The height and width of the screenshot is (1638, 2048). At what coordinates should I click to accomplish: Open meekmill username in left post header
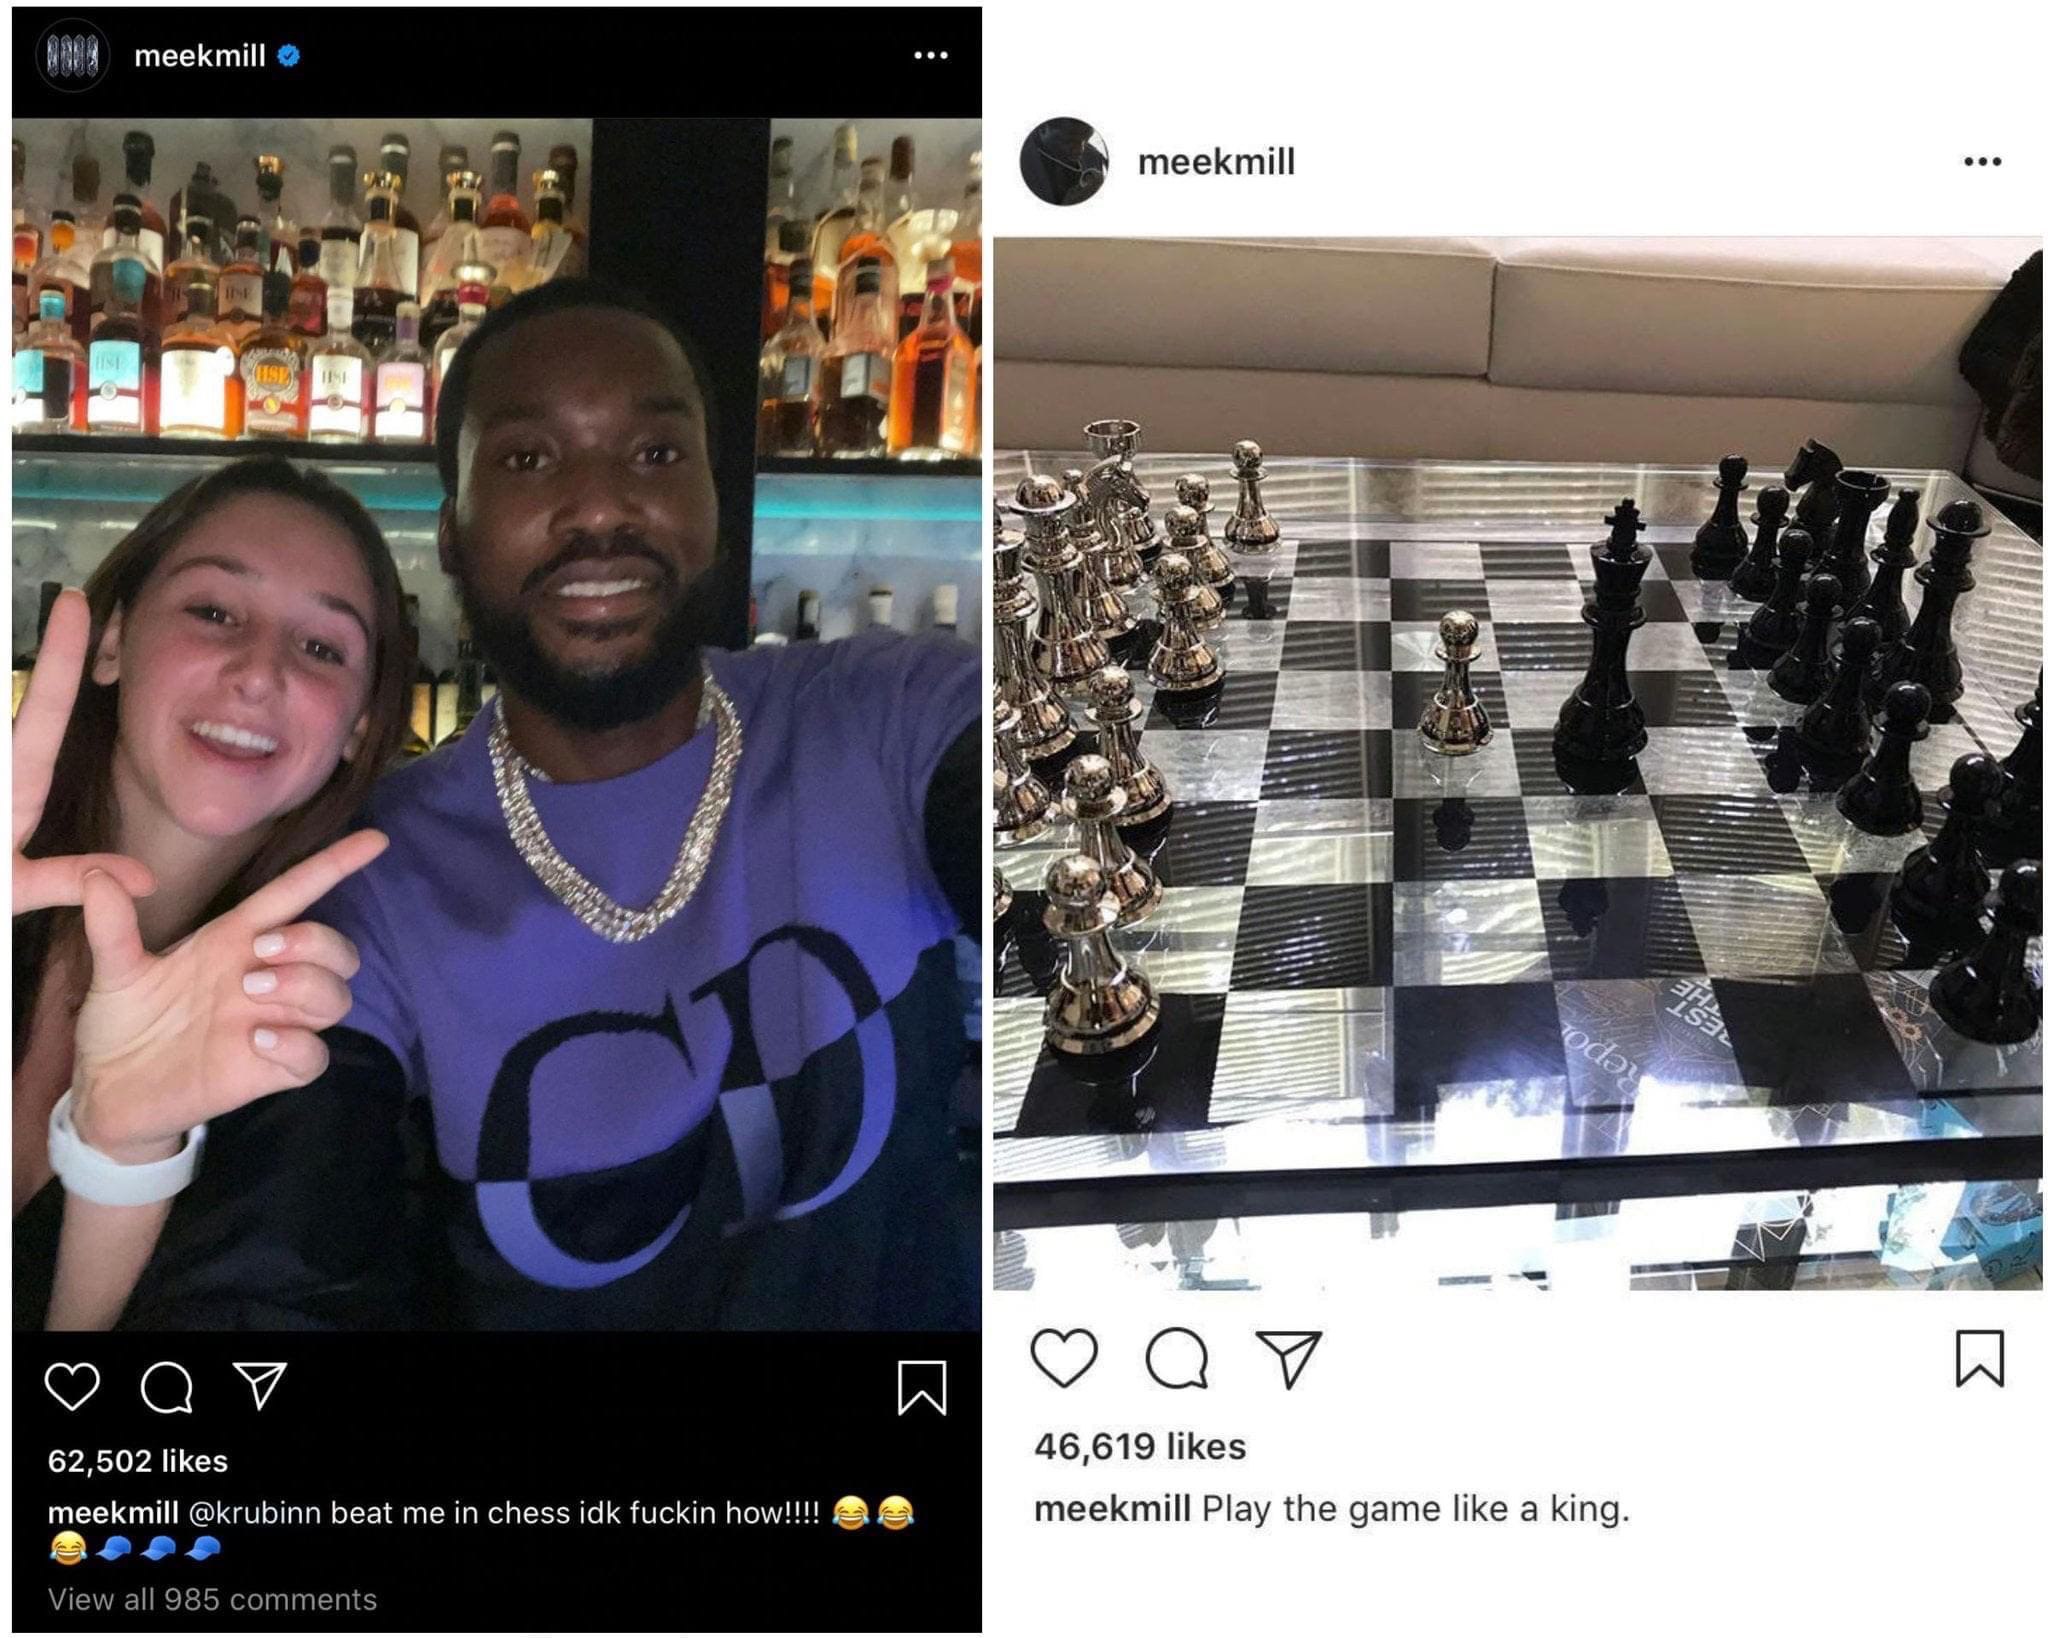[200, 56]
